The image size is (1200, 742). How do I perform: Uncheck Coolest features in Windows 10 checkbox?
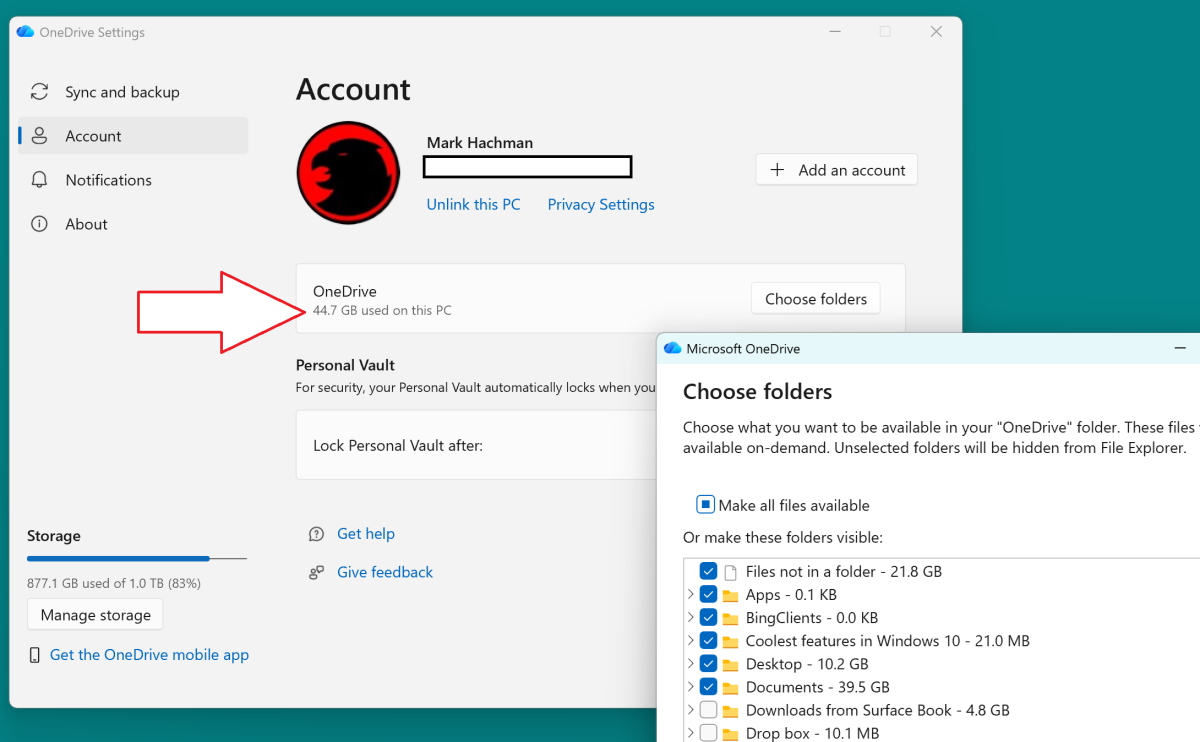(x=708, y=641)
